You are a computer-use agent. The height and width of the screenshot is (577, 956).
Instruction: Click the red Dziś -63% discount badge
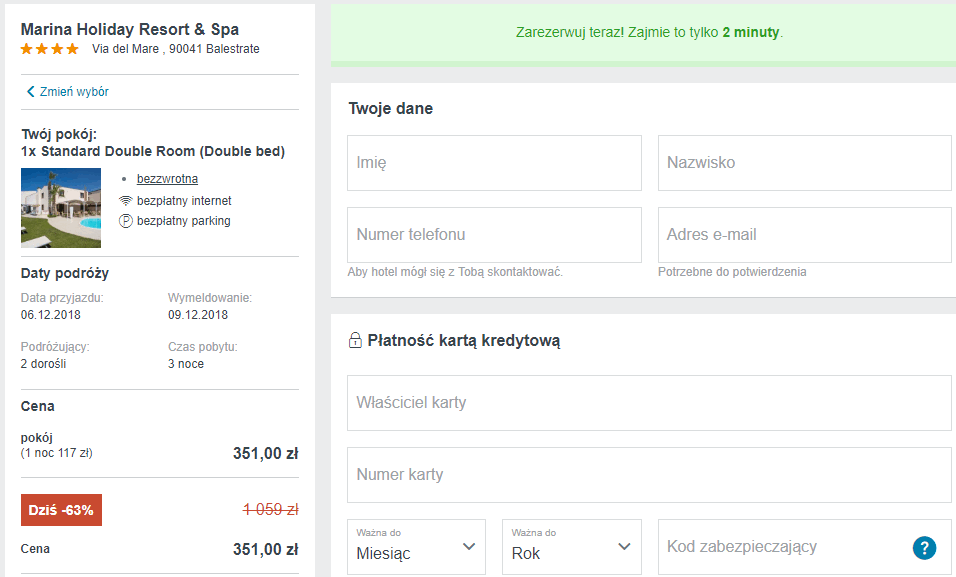[x=61, y=510]
